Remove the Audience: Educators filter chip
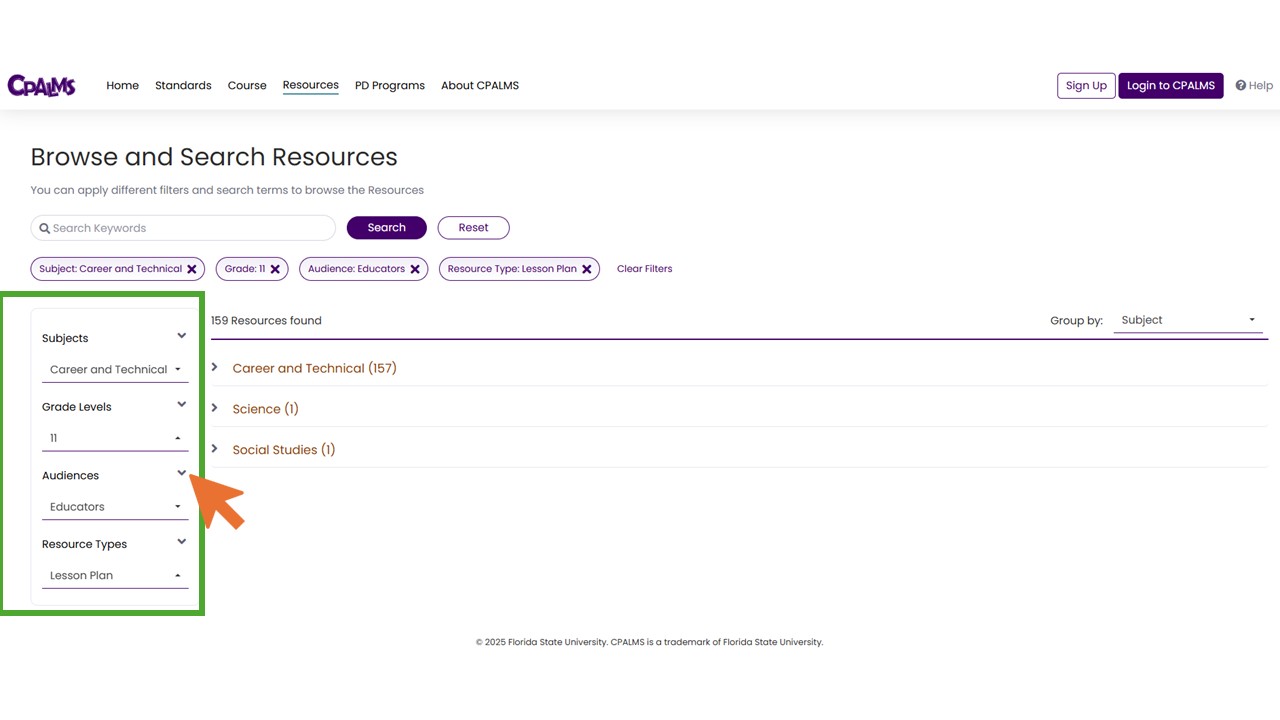The width and height of the screenshot is (1280, 720). click(414, 268)
